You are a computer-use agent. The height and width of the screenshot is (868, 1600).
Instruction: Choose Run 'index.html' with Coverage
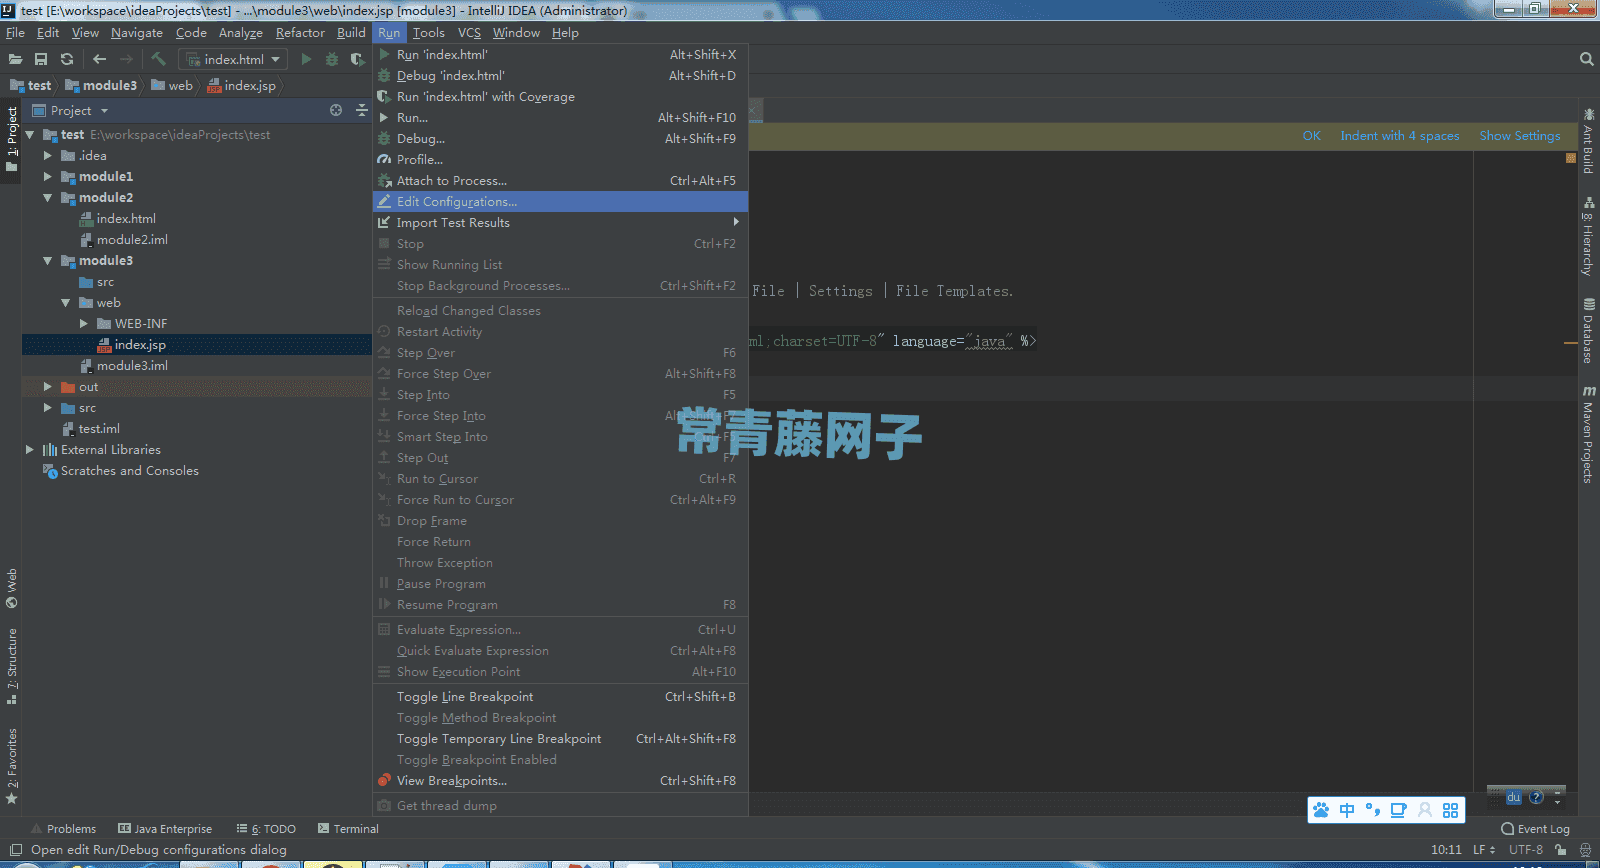(560, 96)
